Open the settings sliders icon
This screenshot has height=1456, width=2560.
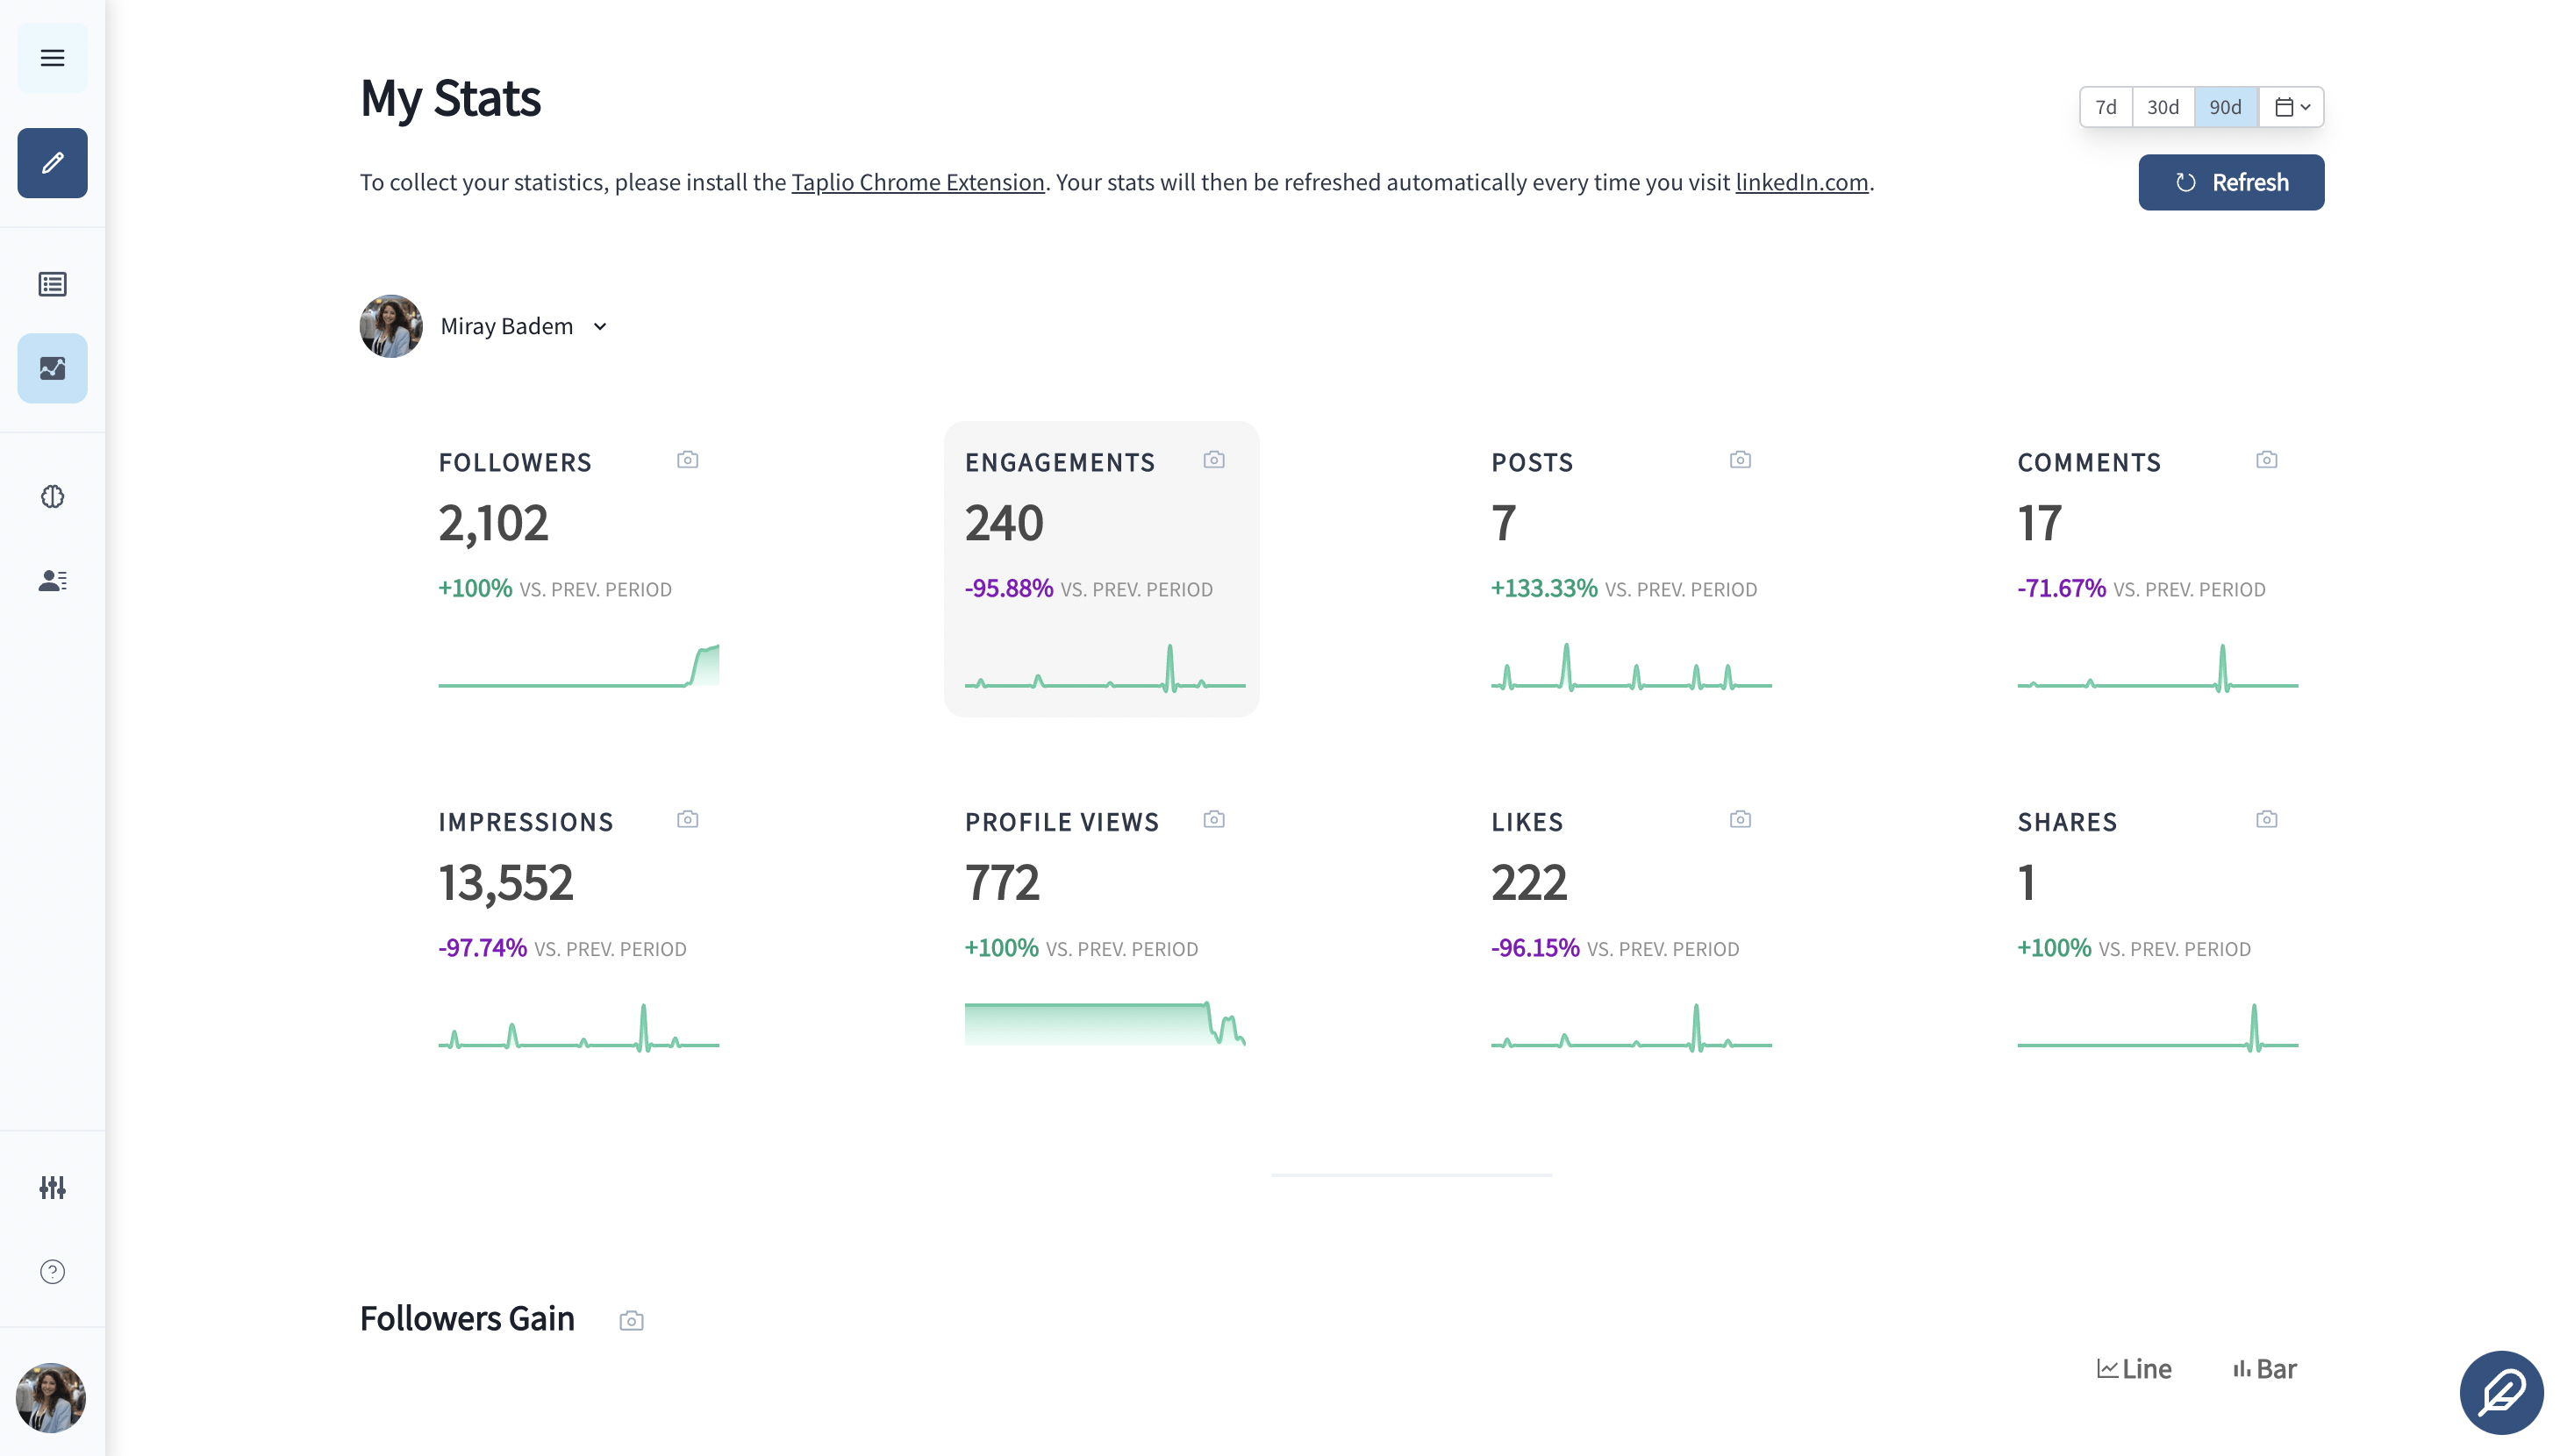point(52,1188)
